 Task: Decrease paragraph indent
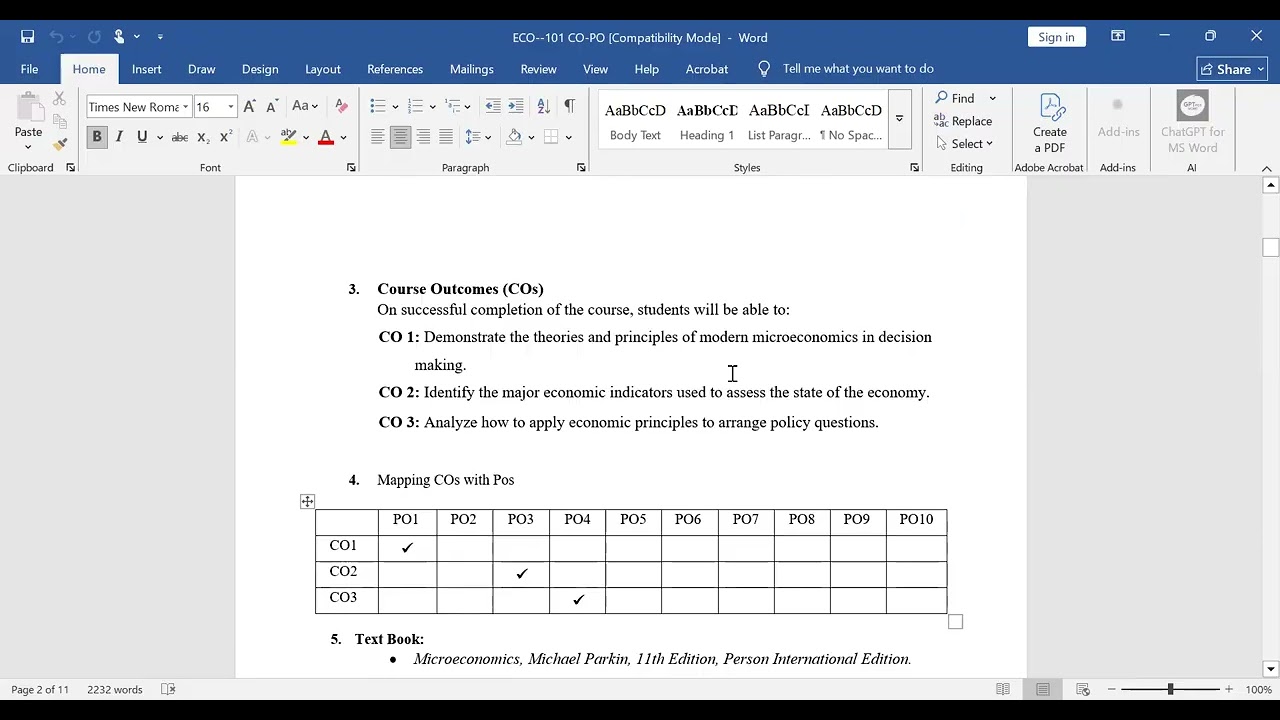click(493, 107)
